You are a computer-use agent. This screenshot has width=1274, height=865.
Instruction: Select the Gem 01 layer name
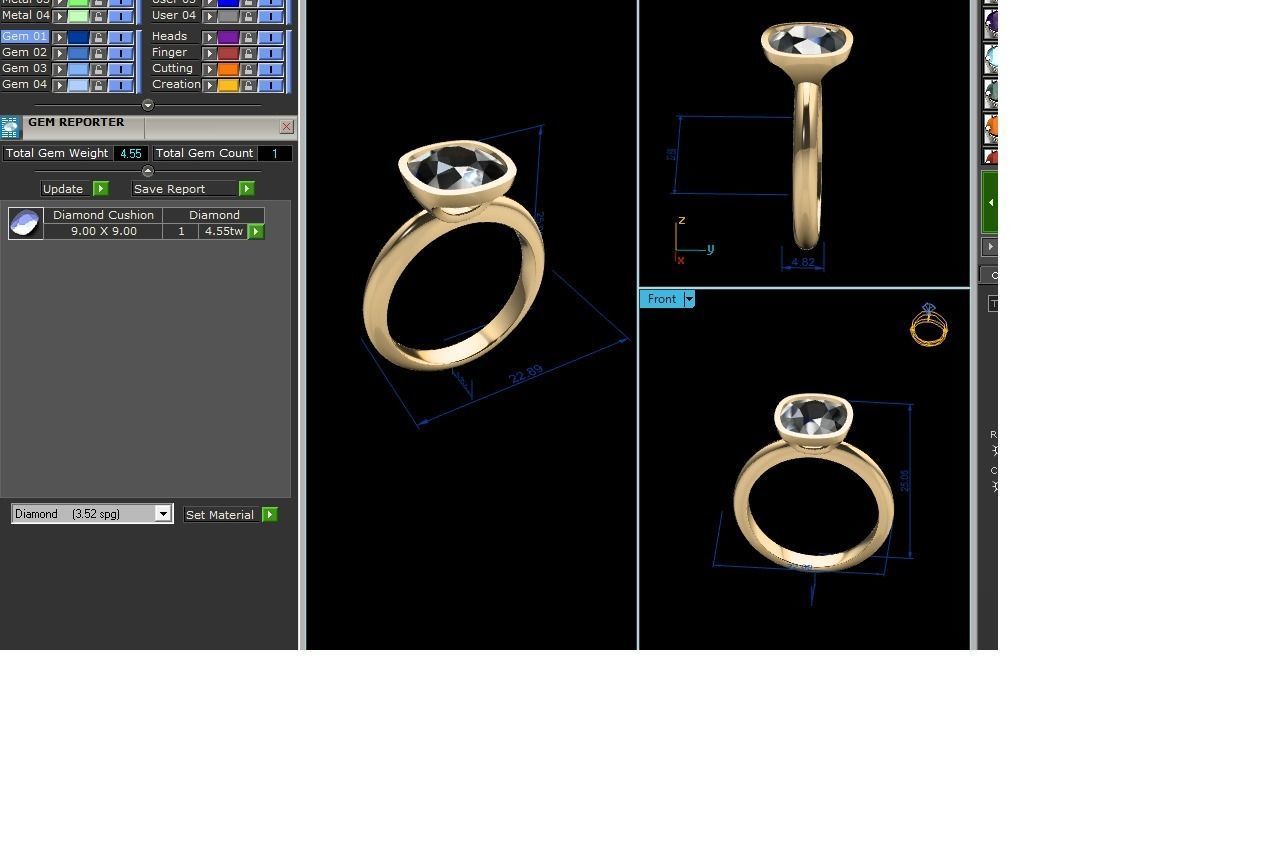tap(25, 36)
